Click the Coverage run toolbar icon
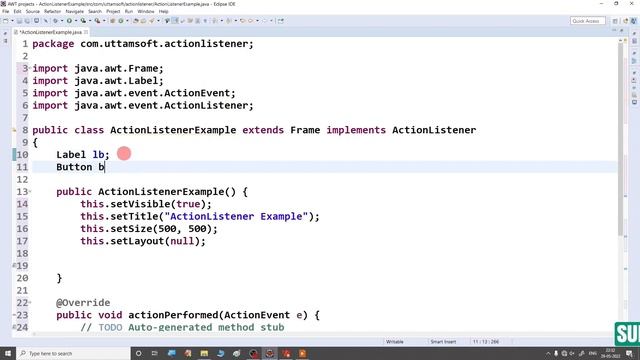Viewport: 640px width, 360px height. [x=83, y=21]
